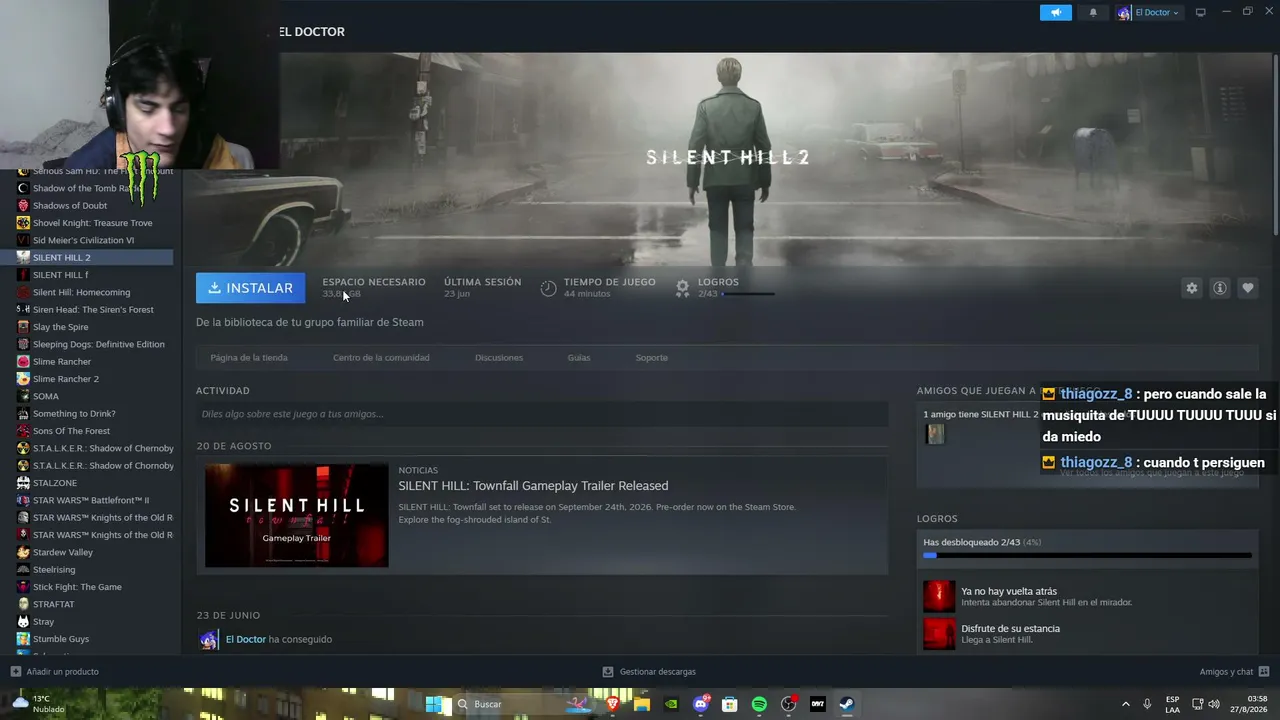Click the Steelrising game icon

click(23, 570)
